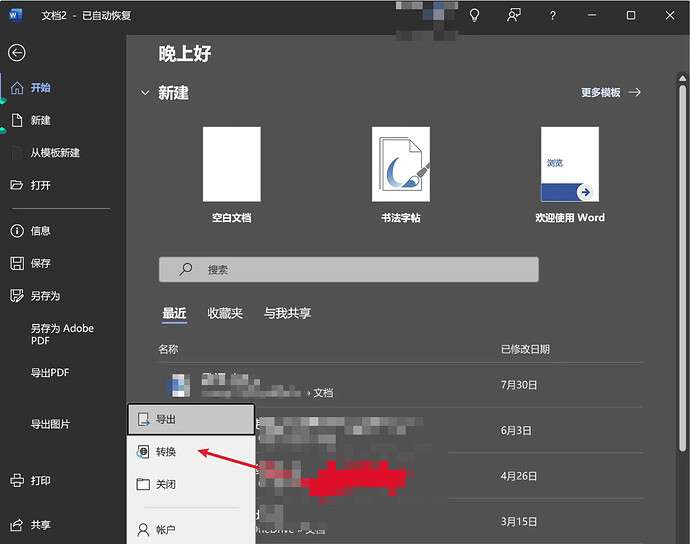Click the magnifier icon in search box
The image size is (690, 544).
(x=186, y=269)
